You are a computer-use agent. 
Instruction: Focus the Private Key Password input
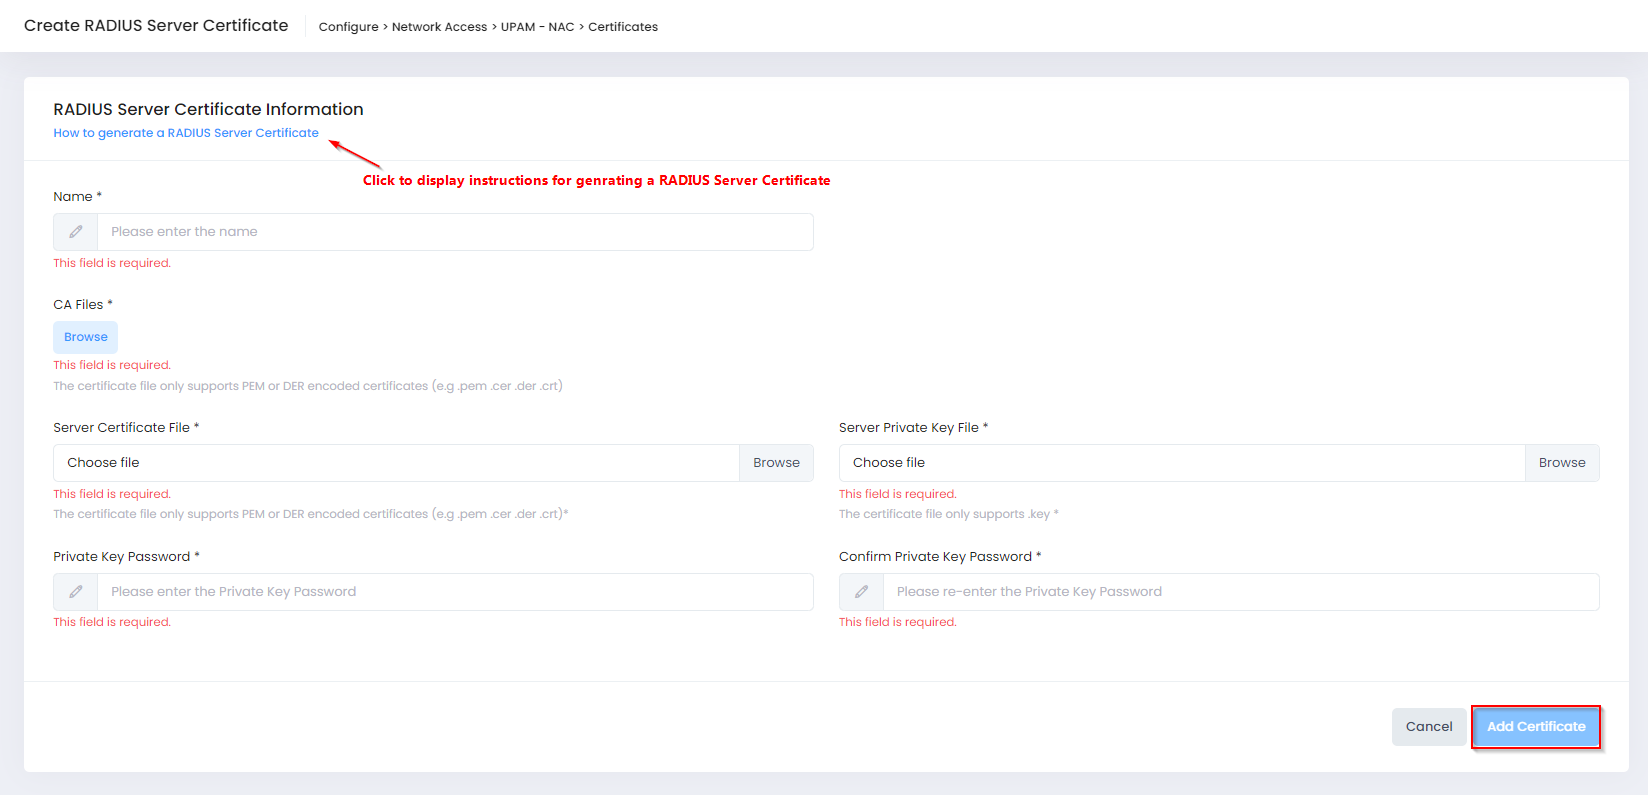click(454, 592)
